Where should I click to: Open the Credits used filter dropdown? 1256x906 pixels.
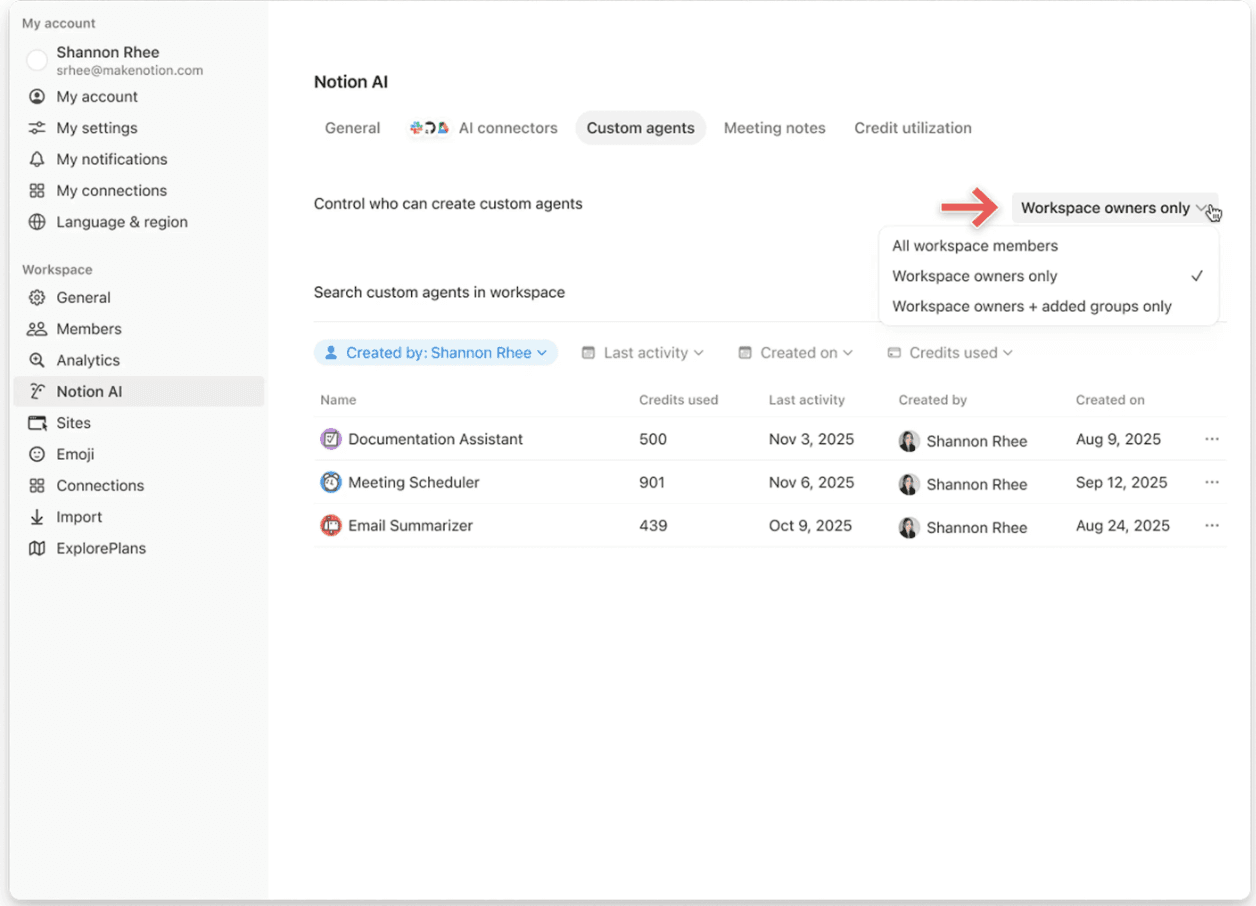(948, 352)
